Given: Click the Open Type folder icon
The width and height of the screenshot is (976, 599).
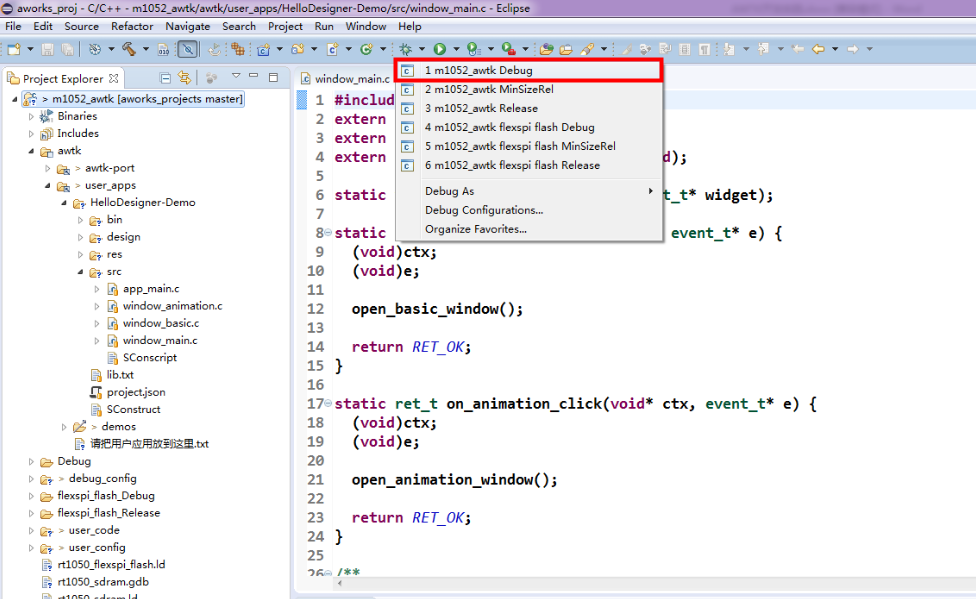Looking at the screenshot, I should [546, 48].
